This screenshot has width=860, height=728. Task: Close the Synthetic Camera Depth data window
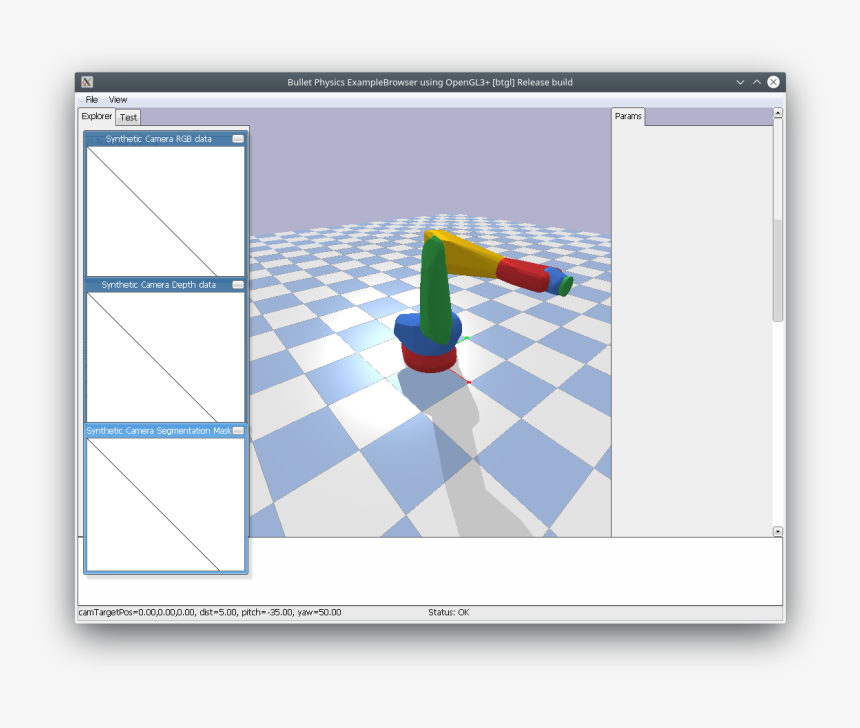pos(238,285)
